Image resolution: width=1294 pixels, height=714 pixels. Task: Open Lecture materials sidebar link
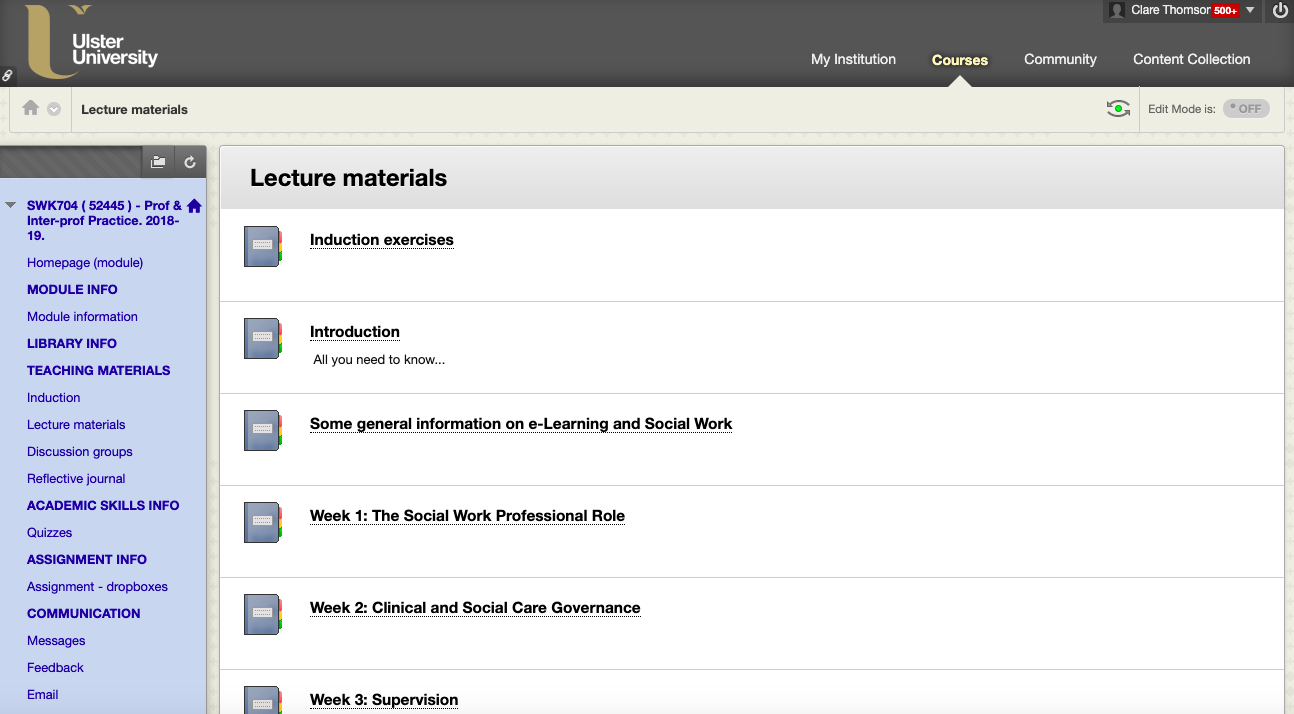(76, 424)
